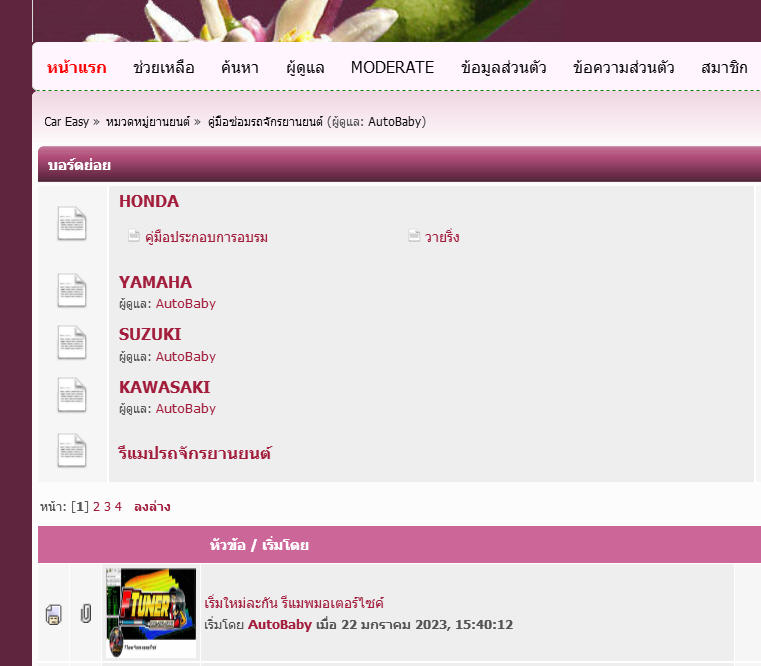Screen dimensions: 761x666
Task: Click AutoBaby moderator link under KAWASAKI
Action: [185, 408]
